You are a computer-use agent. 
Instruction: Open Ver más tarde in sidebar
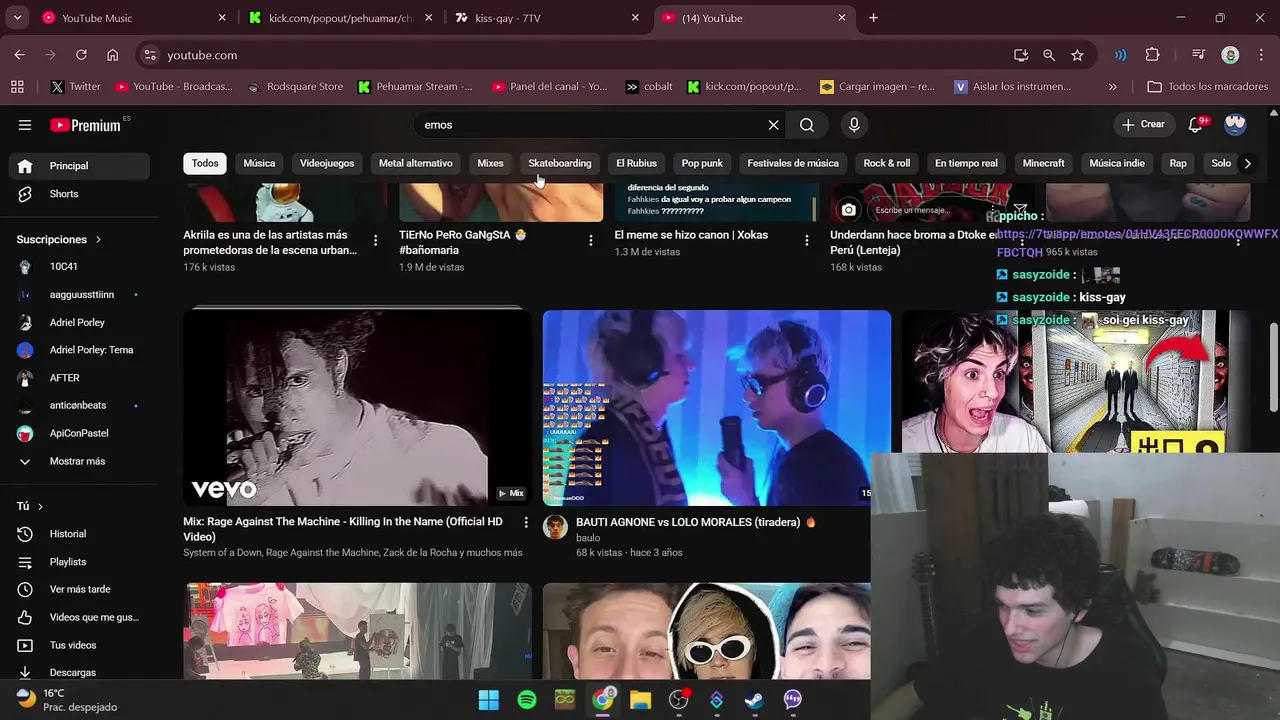pyautogui.click(x=80, y=590)
